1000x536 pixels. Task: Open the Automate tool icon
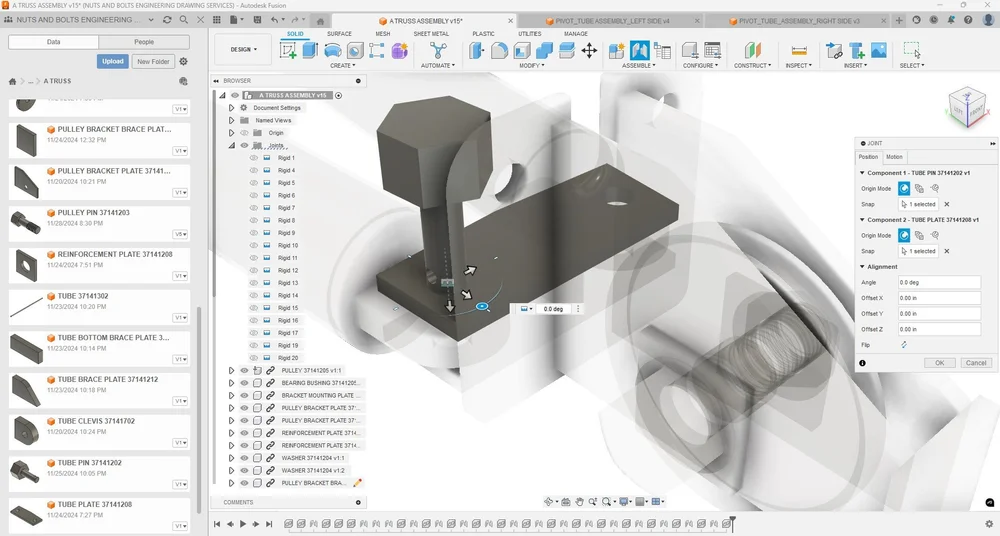click(x=438, y=50)
